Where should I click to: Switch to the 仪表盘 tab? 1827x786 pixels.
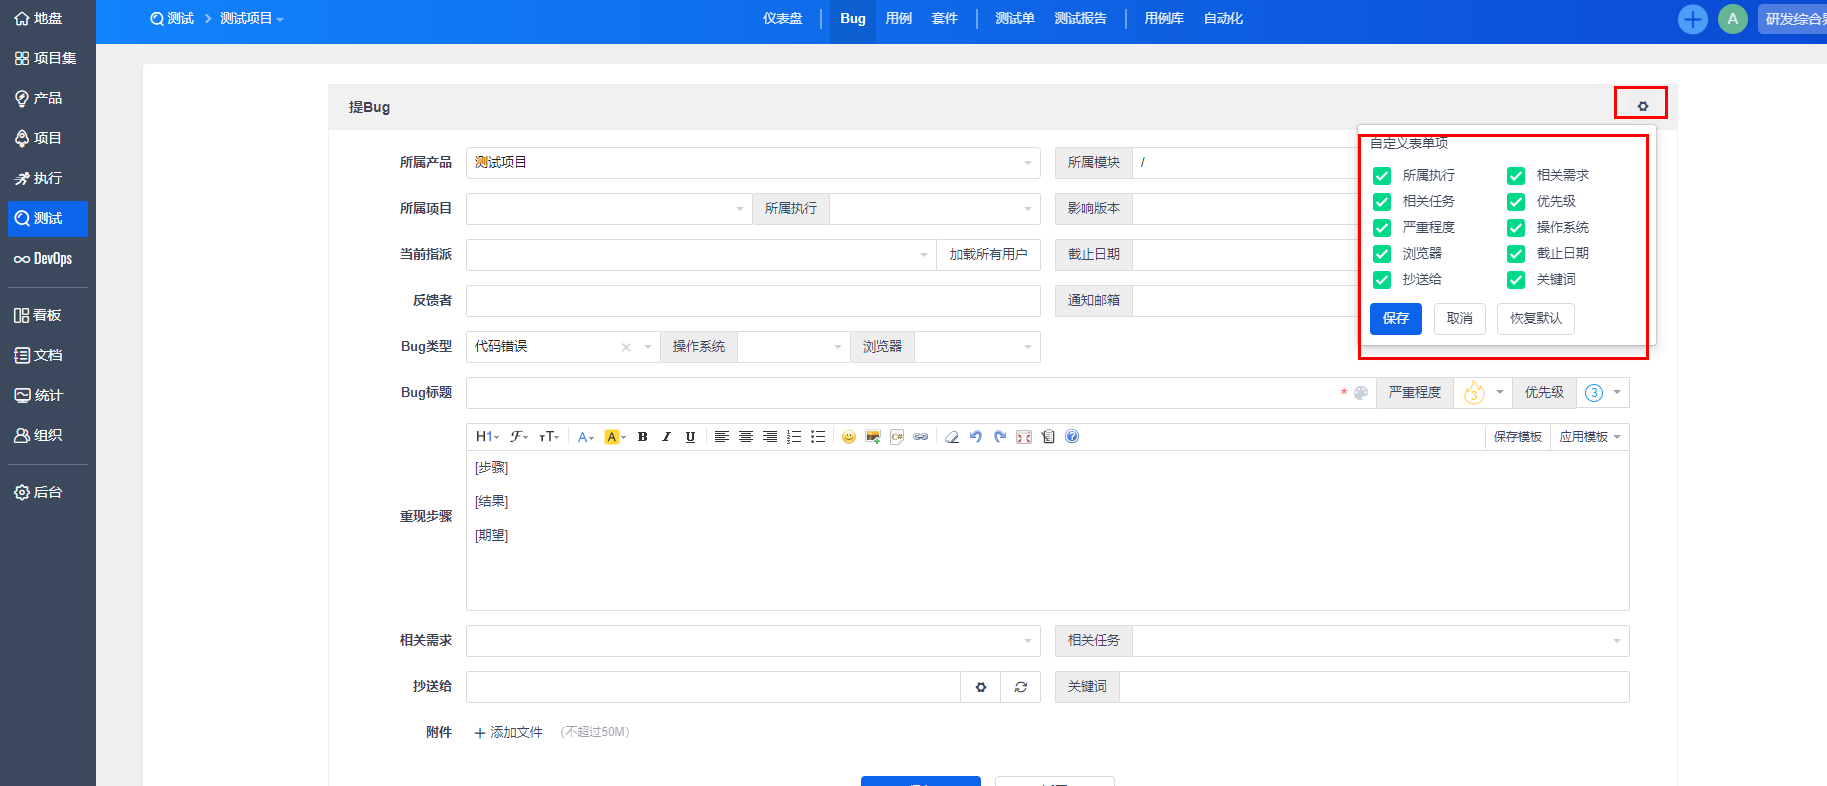click(x=783, y=19)
